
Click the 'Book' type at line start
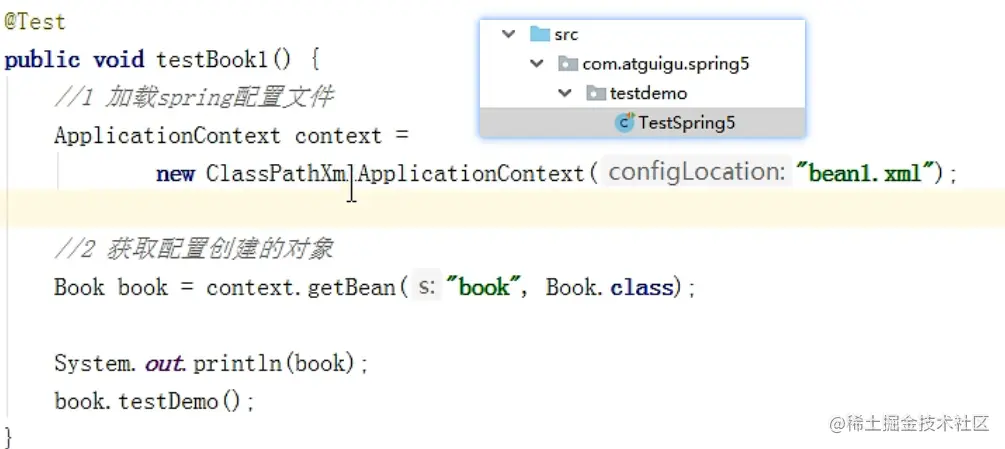[x=79, y=288]
